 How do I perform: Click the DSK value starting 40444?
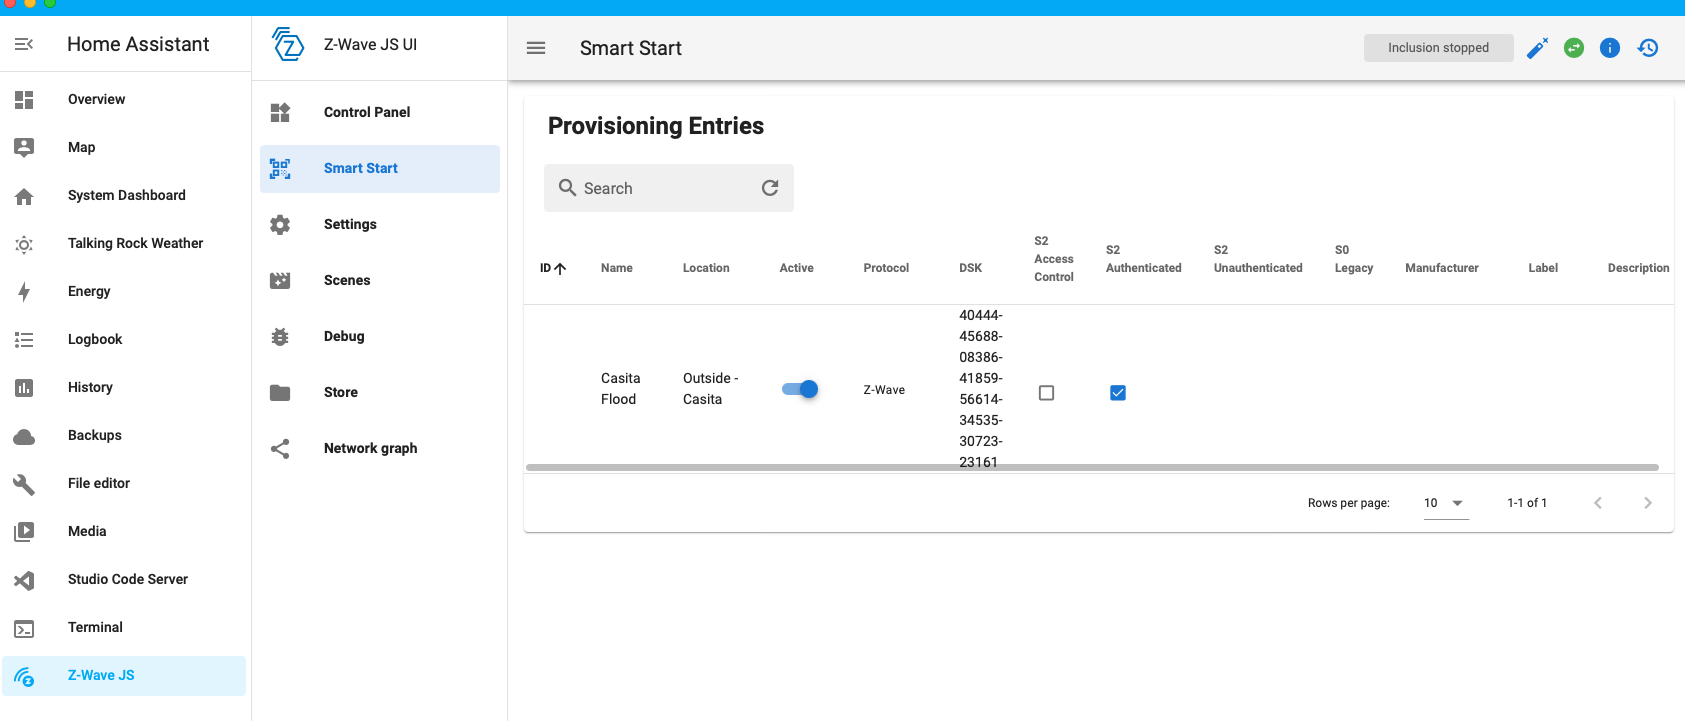981,389
